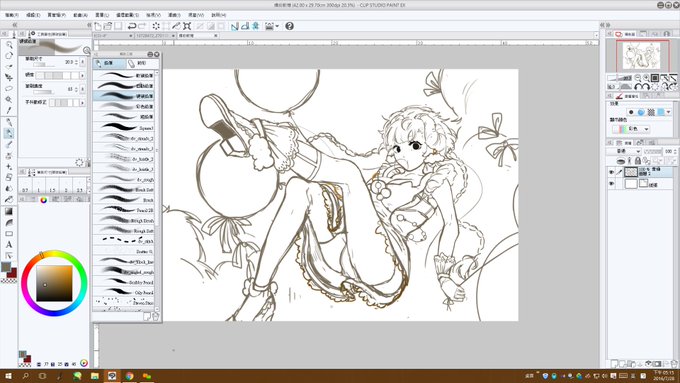The image size is (680, 383).
Task: Hide the top sketch layer
Action: (611, 172)
